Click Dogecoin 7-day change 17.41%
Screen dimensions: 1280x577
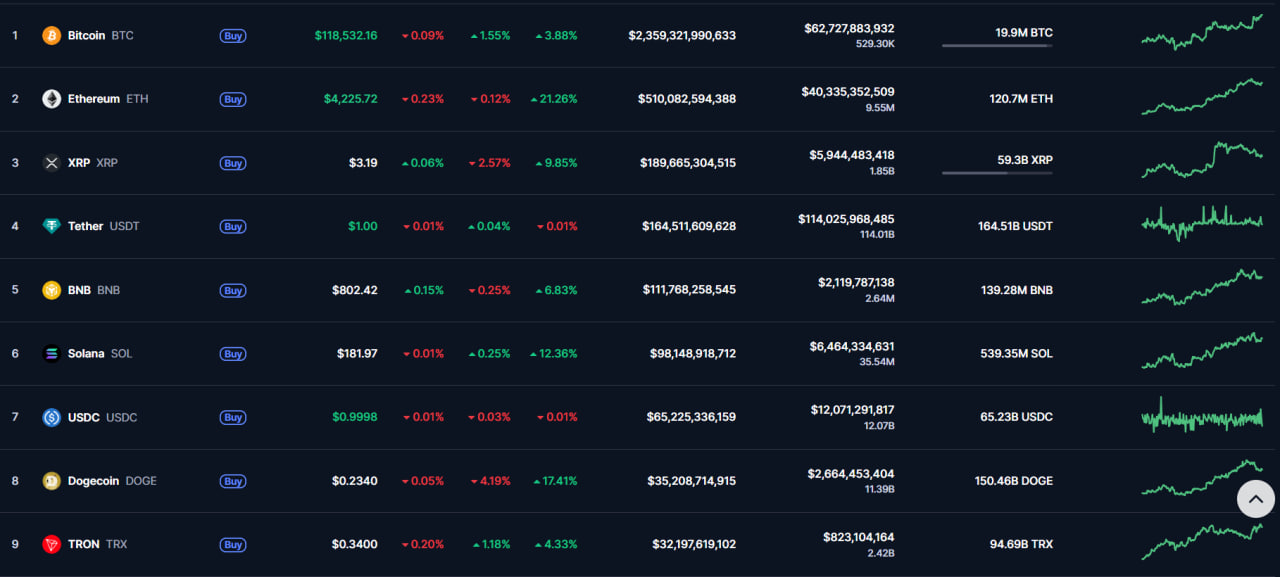pyautogui.click(x=556, y=481)
